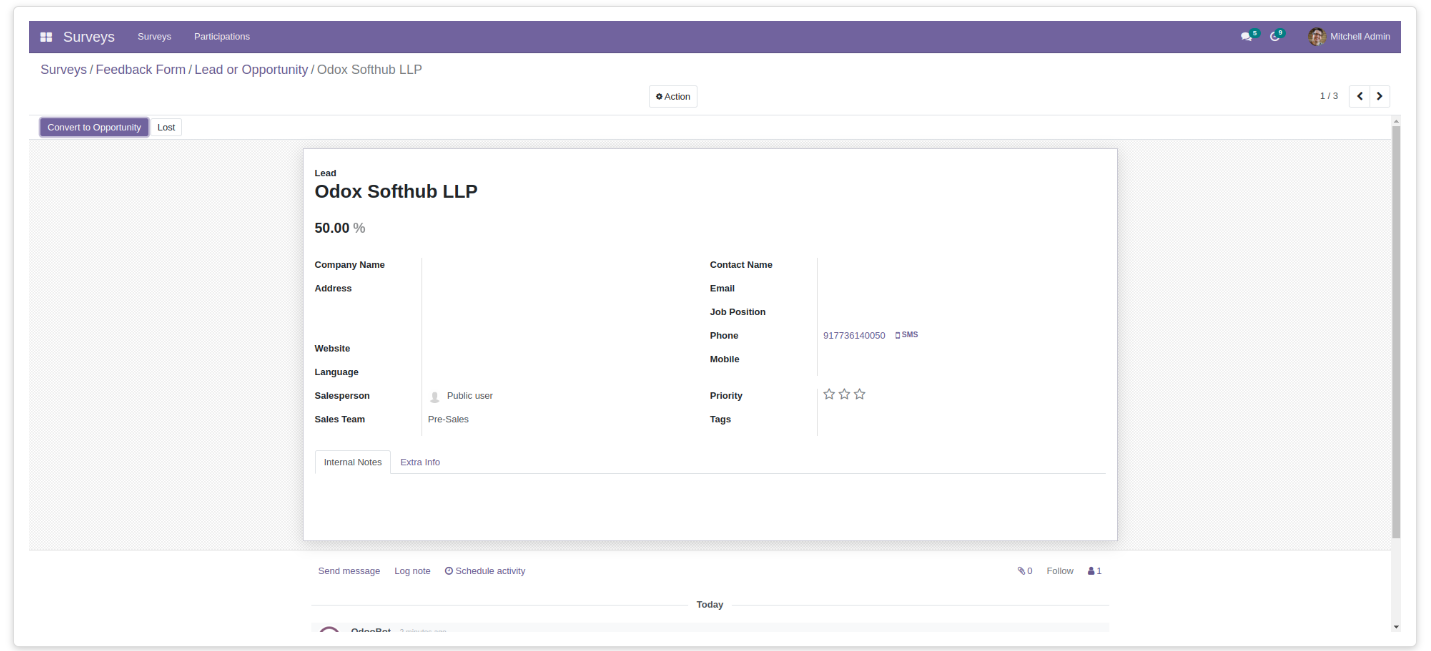Go to Lead or Opportunity breadcrumb
Viewport: 1431px width, 651px height.
pos(251,70)
